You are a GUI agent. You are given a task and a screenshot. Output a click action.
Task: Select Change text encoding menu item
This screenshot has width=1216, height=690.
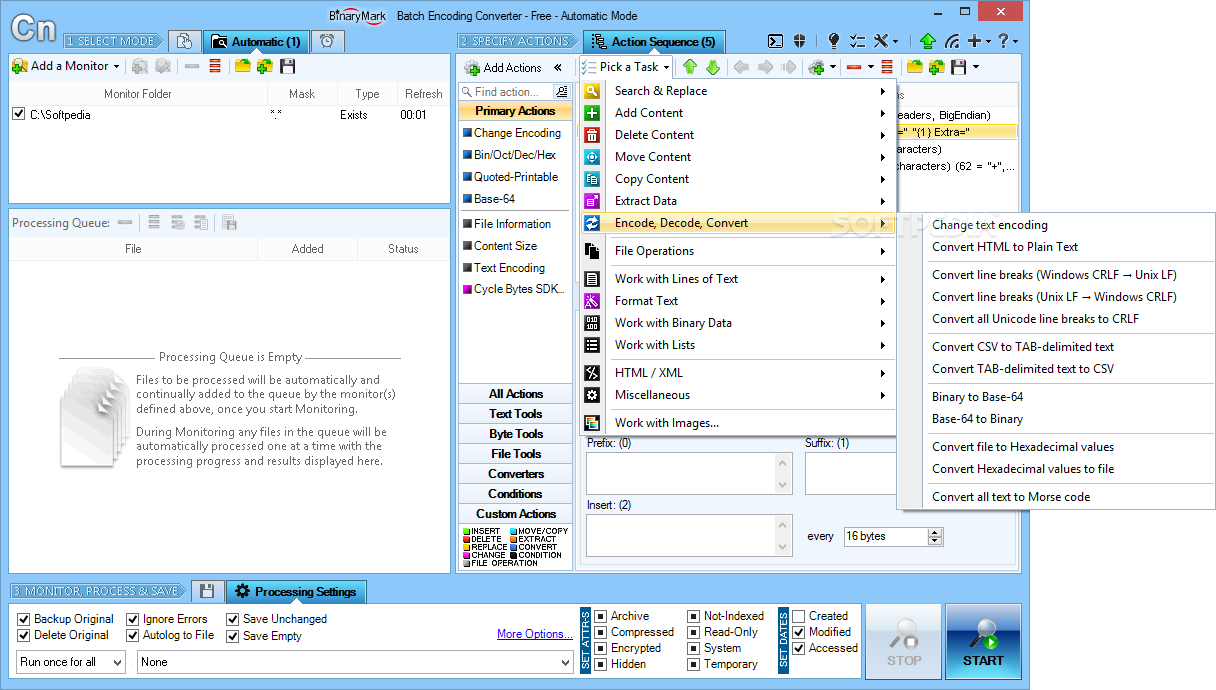pos(990,225)
